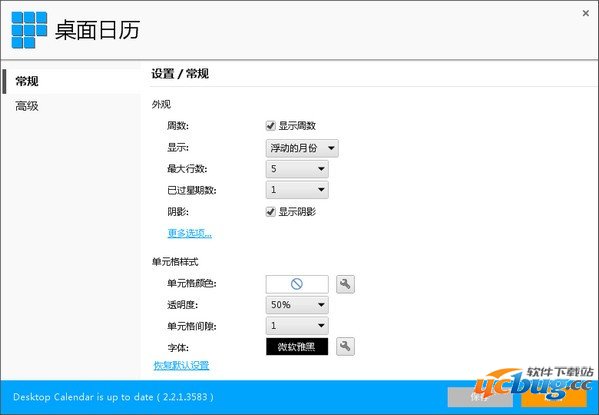The height and width of the screenshot is (415, 599).
Task: Click the 最大行数: label
Action: click(187, 169)
